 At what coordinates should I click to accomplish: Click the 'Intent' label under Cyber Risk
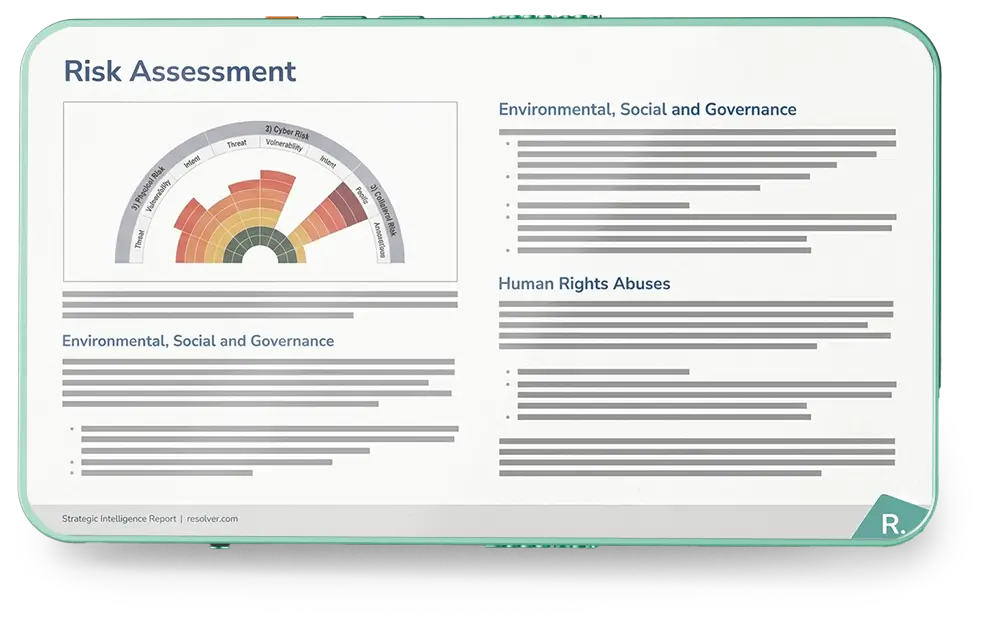pyautogui.click(x=328, y=161)
